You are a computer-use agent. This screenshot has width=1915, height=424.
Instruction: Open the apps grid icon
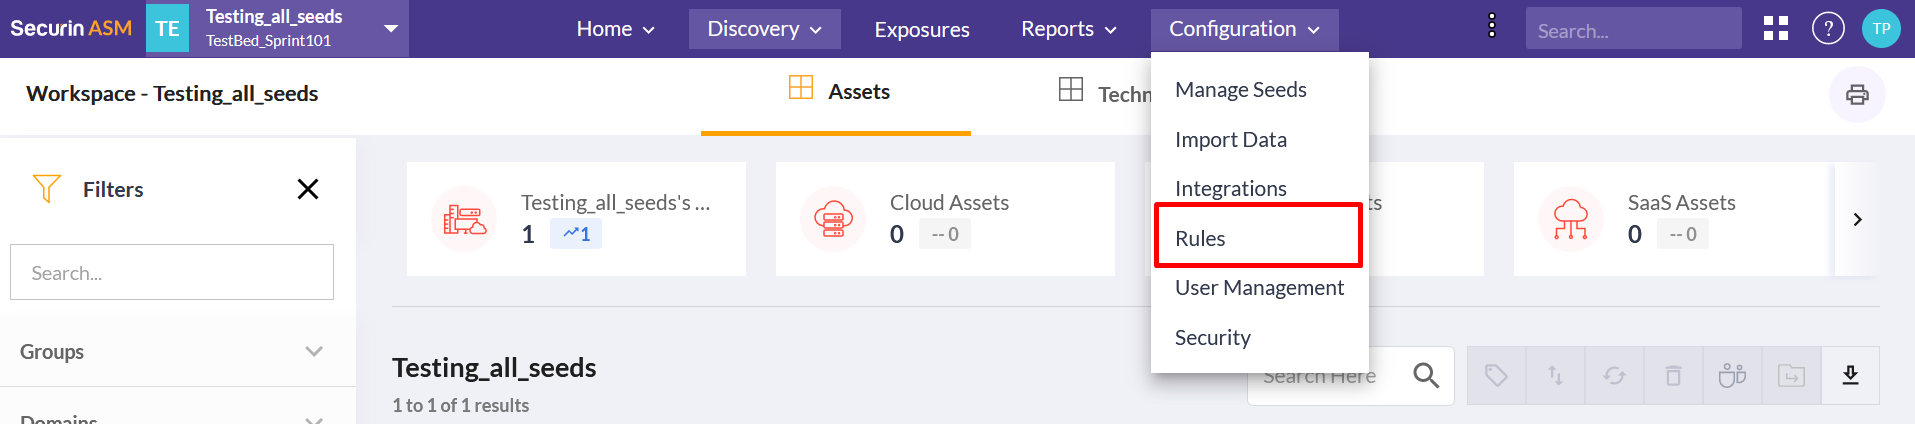[1776, 29]
